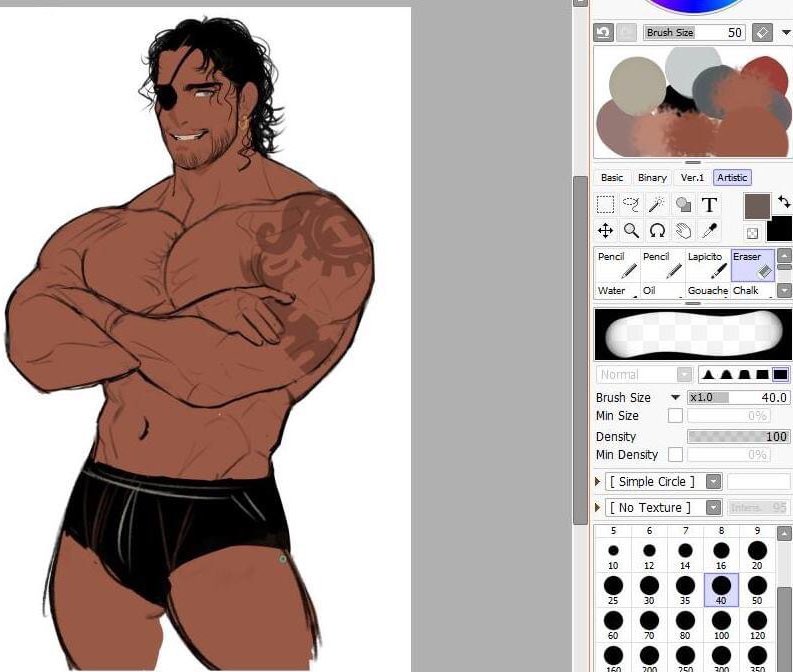Screen dimensions: 793x672
Task: Swap foreground and background colors
Action: pyautogui.click(x=784, y=202)
